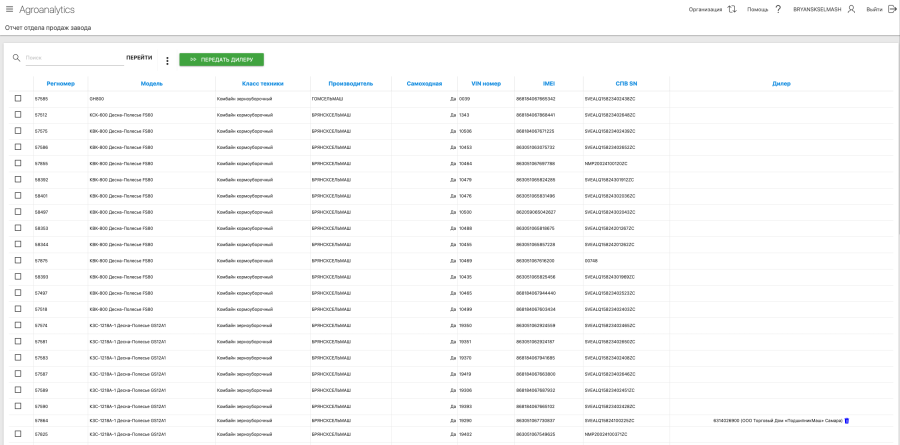Tick checkbox for row 57625
This screenshot has height=445, width=900.
click(18, 434)
